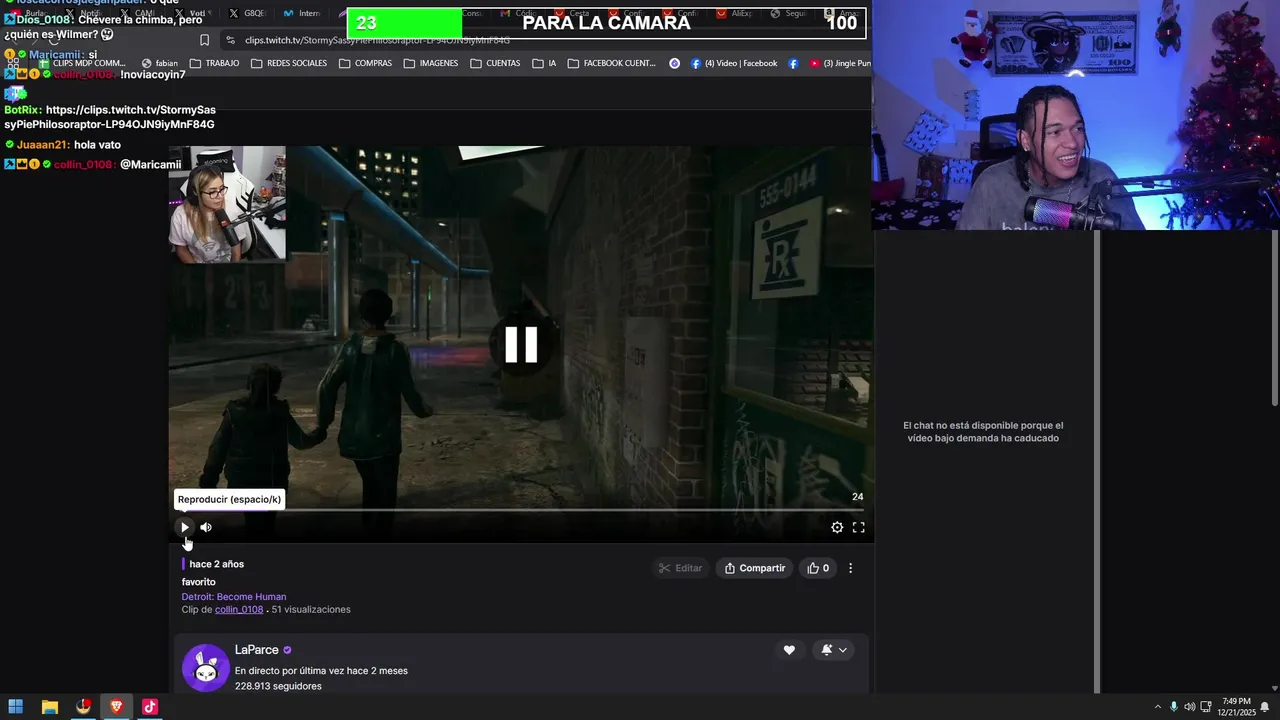Expand the notification bell dropdown for LaParce
Screen dimensions: 1280x720
click(x=834, y=650)
